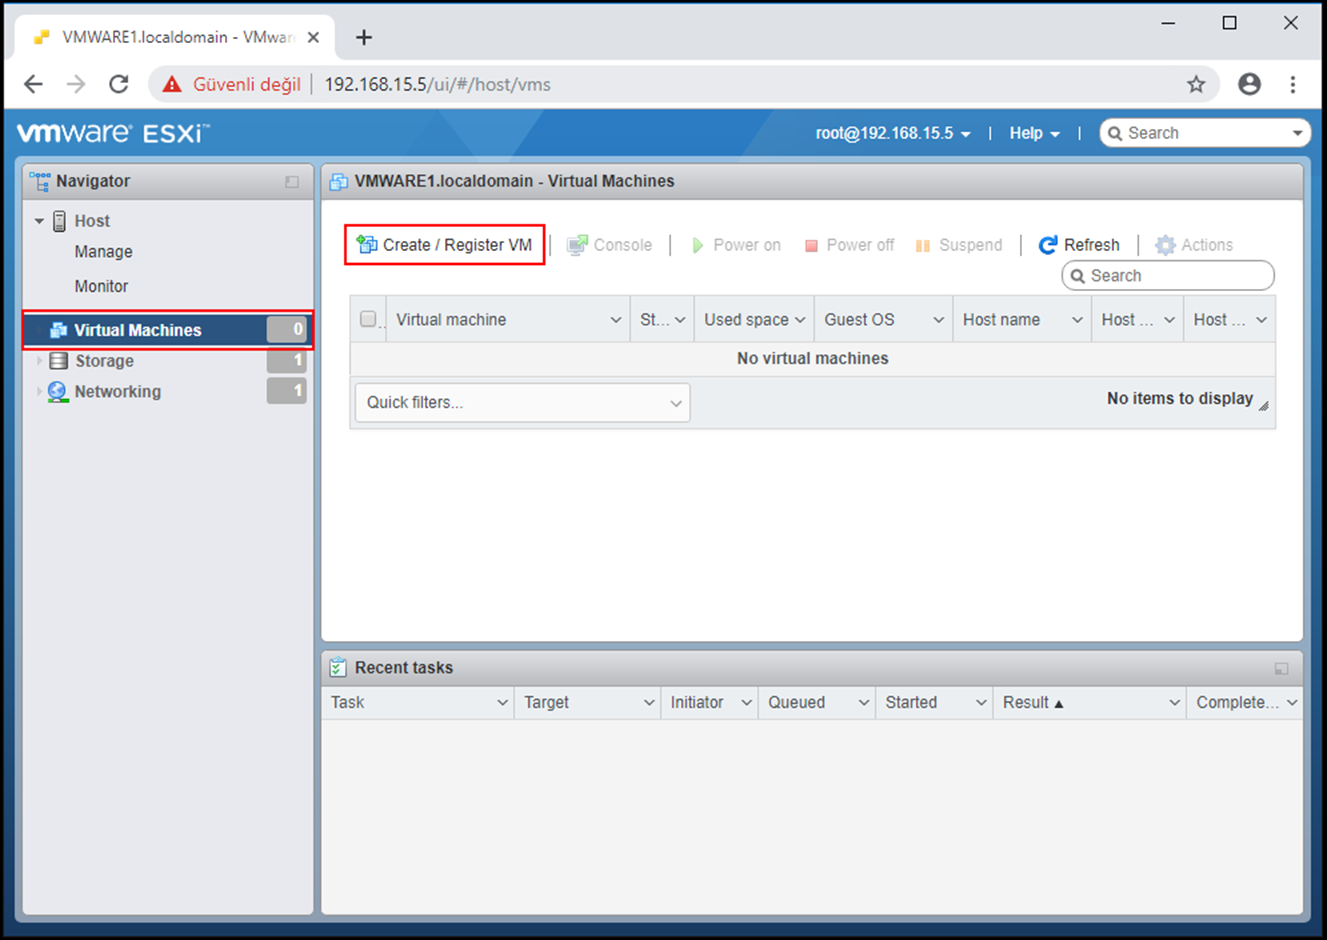1327x940 pixels.
Task: Click the browser back arrow
Action: pyautogui.click(x=33, y=84)
